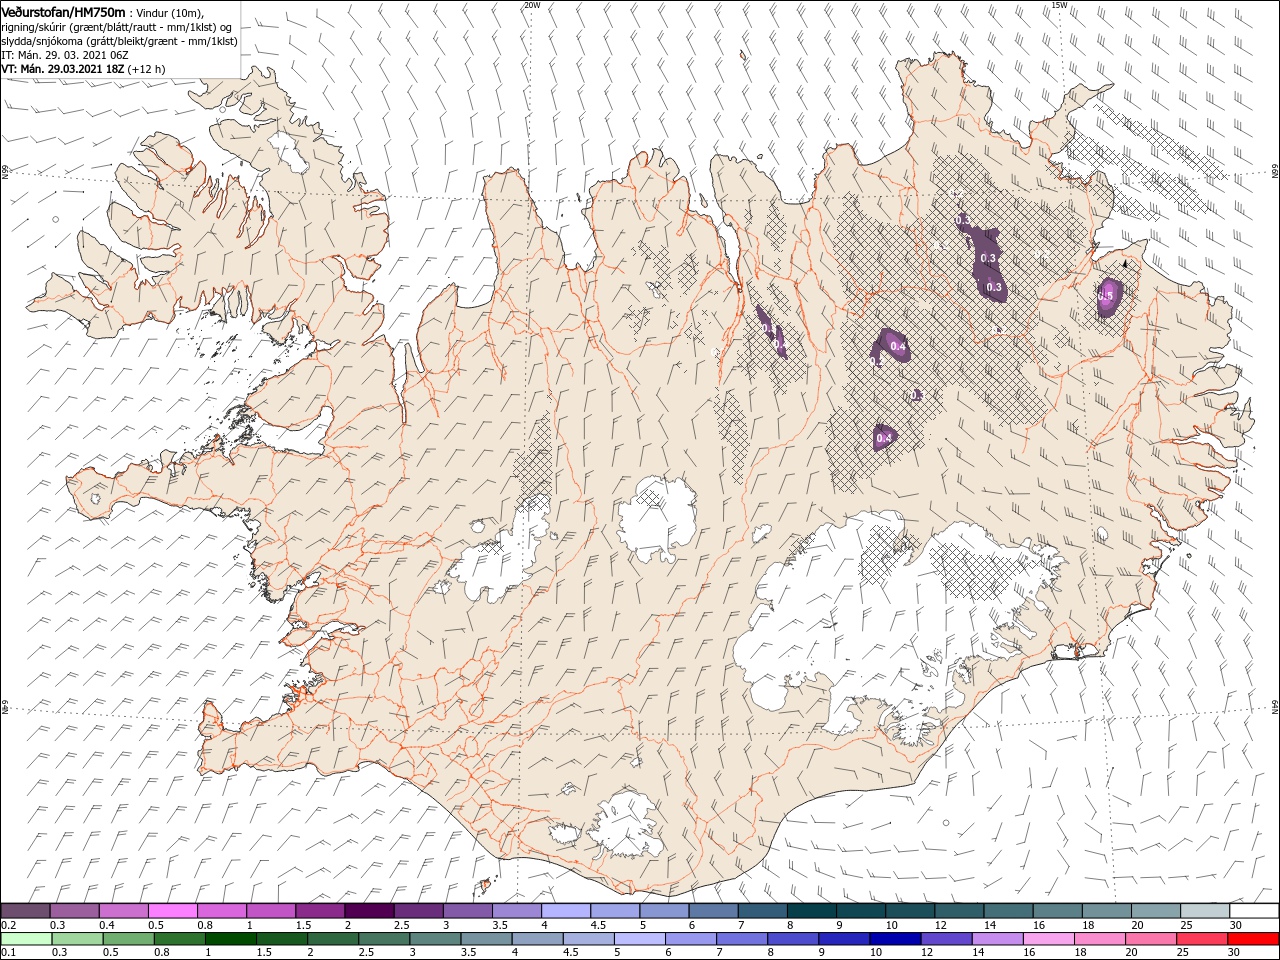Click the initial time line IT: Mán. 29. 03. 2021 06Z
Screen dimensions: 1280x960
pyautogui.click(x=63, y=55)
